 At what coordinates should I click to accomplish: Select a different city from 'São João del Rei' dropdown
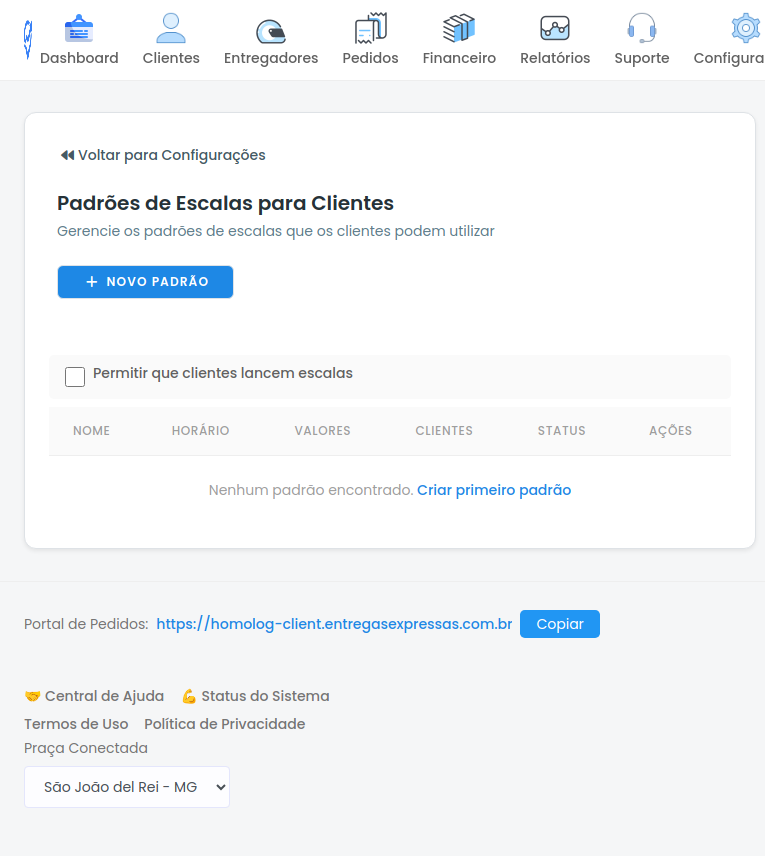coord(126,786)
